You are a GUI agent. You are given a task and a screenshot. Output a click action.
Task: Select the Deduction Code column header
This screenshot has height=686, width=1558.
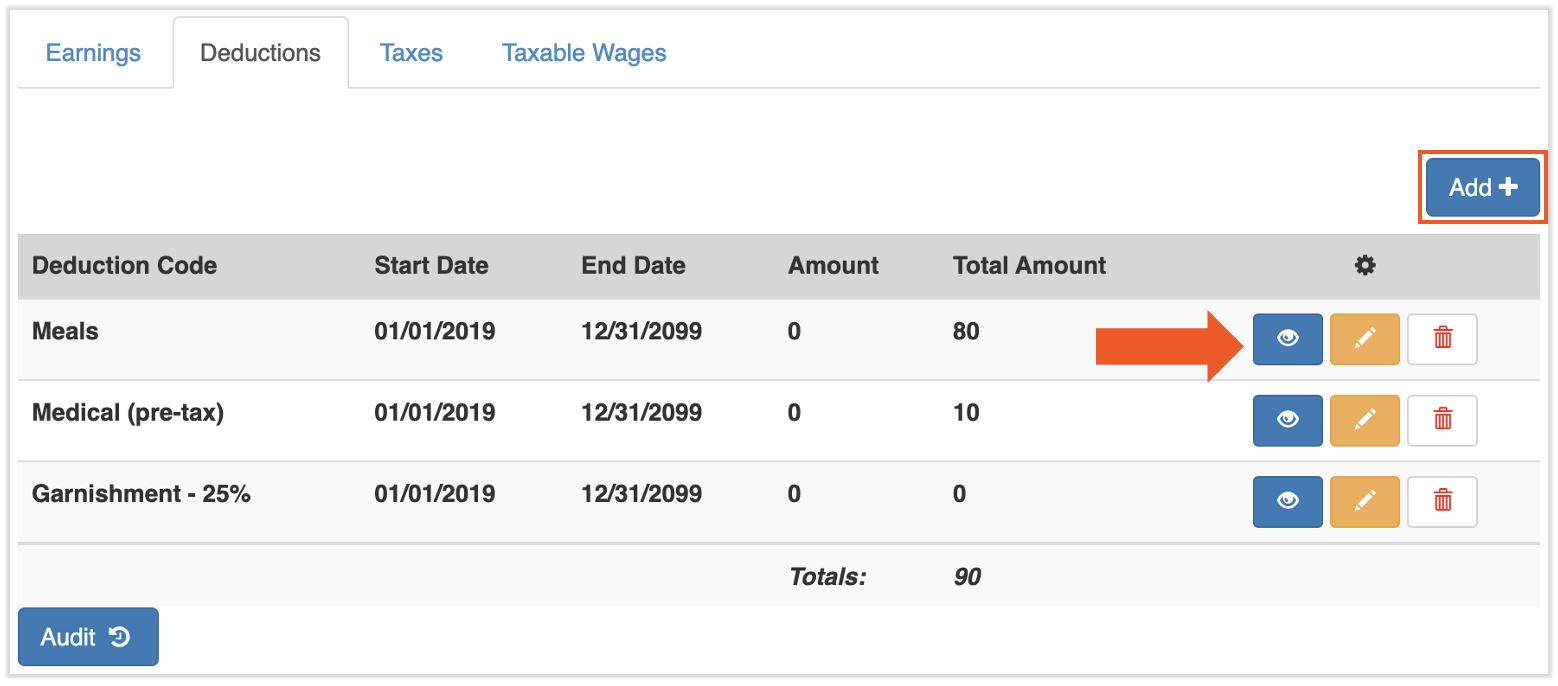point(124,266)
